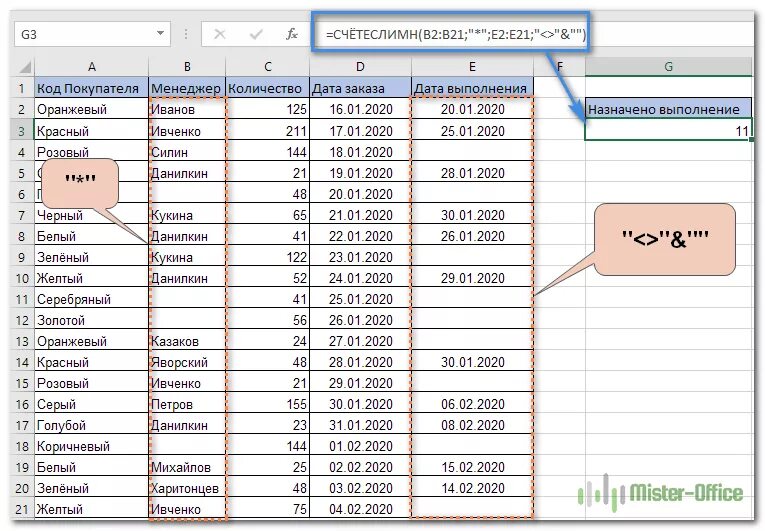Click header cell 'Дата заказа'
Image resolution: width=765 pixels, height=531 pixels.
click(361, 88)
